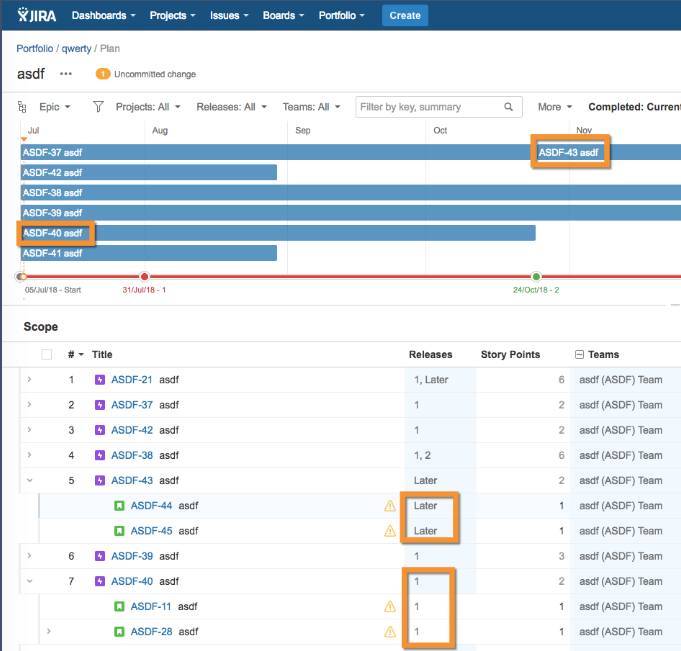681x651 pixels.
Task: Collapse the ASDF-43 epic row
Action: (x=30, y=480)
